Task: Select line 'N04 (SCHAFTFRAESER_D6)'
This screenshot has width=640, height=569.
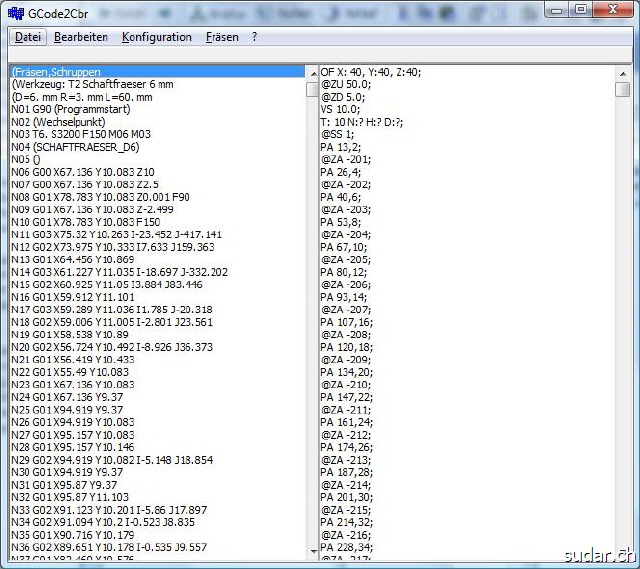Action: pos(158,147)
